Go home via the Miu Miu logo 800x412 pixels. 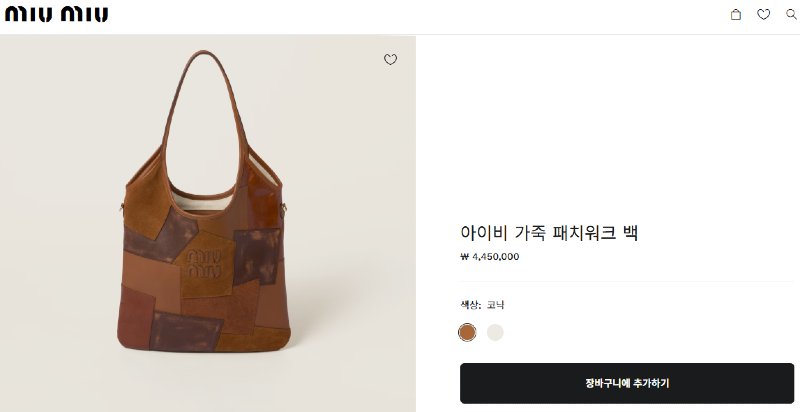tap(56, 14)
